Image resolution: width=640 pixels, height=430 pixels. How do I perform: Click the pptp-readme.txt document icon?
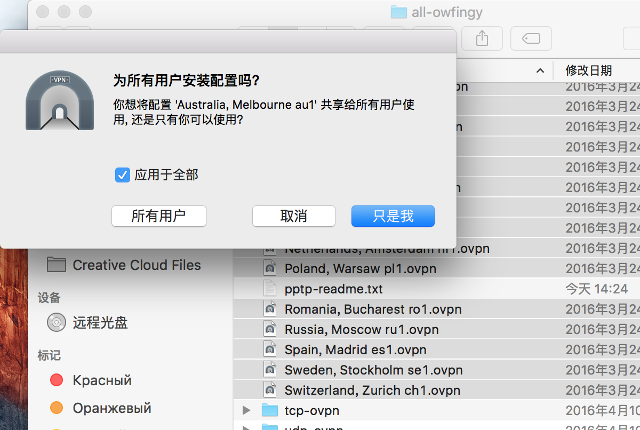tap(270, 288)
